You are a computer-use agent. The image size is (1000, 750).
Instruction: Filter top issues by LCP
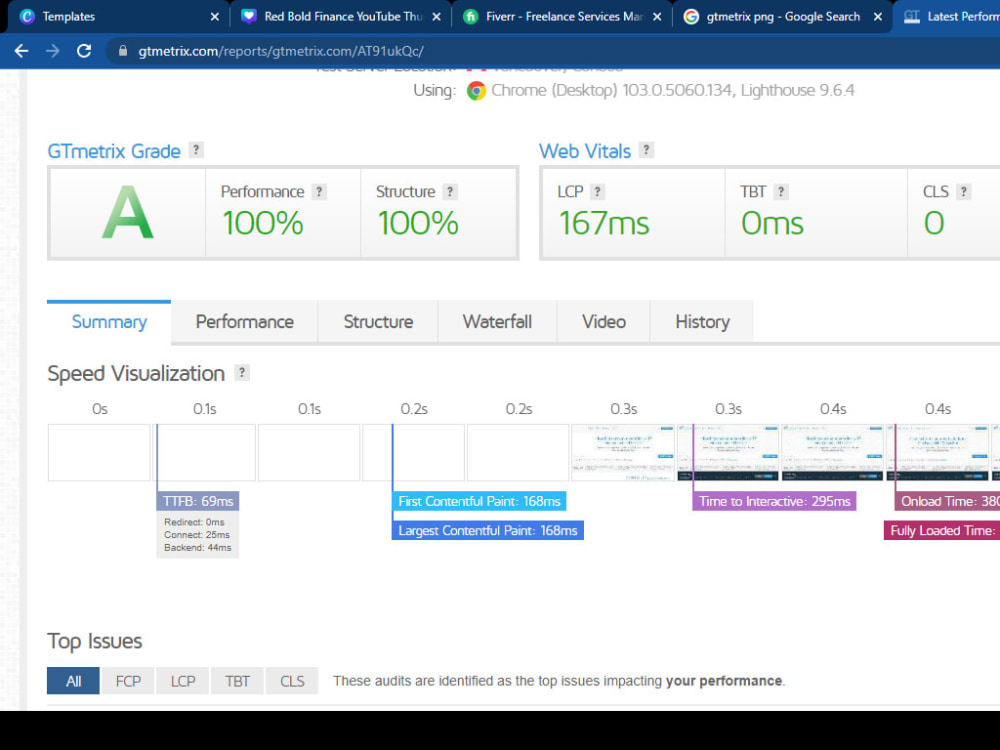click(x=183, y=681)
